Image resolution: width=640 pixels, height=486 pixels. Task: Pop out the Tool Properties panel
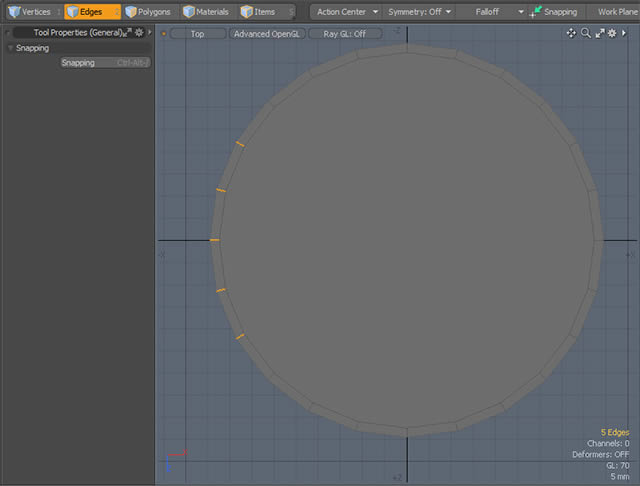pos(128,32)
